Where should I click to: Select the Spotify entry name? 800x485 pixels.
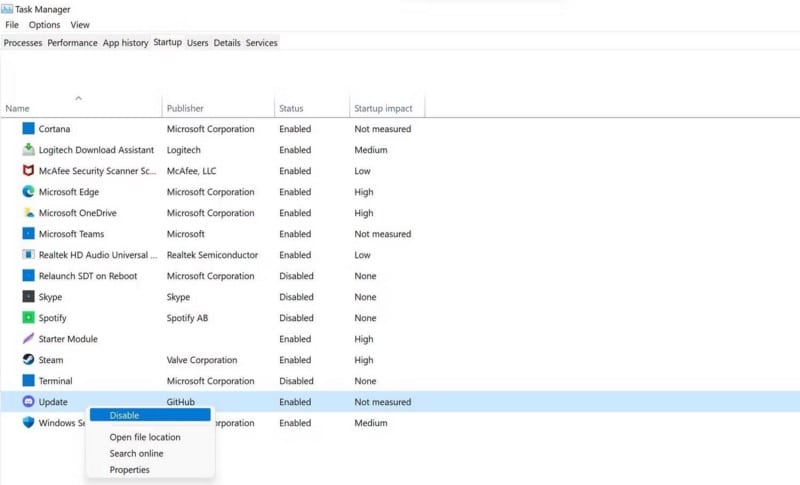point(53,318)
